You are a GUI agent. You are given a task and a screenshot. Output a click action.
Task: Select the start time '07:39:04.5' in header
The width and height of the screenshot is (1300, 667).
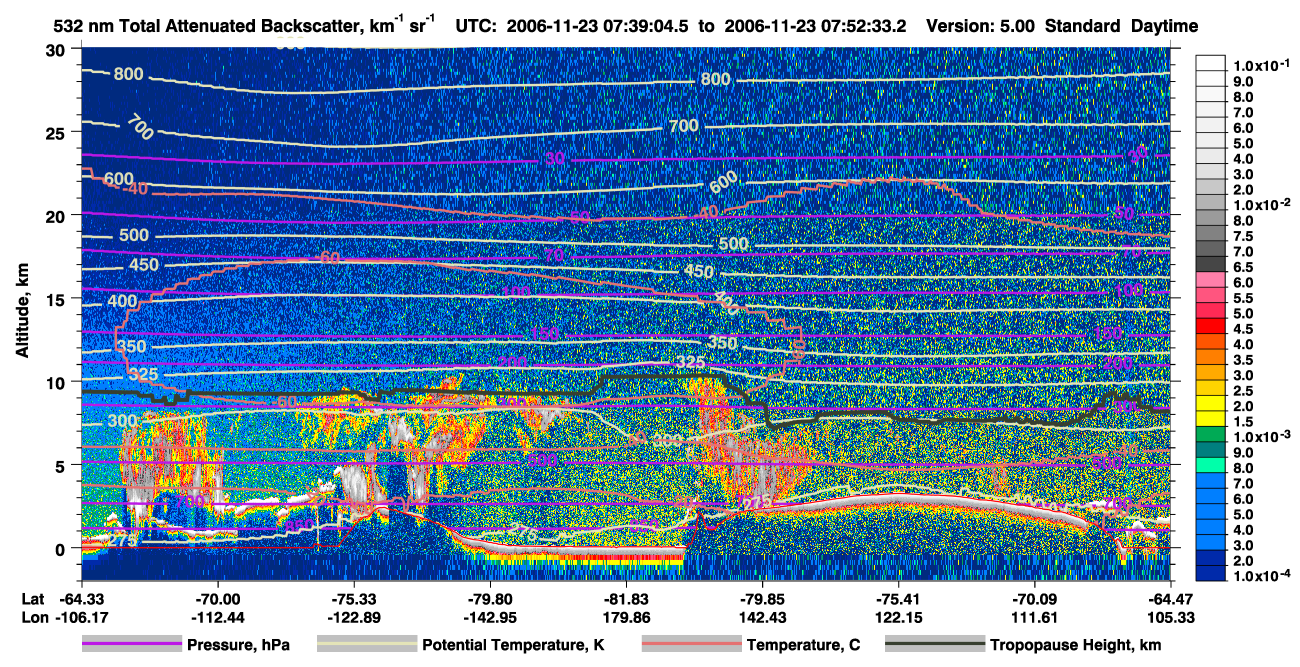[646, 27]
